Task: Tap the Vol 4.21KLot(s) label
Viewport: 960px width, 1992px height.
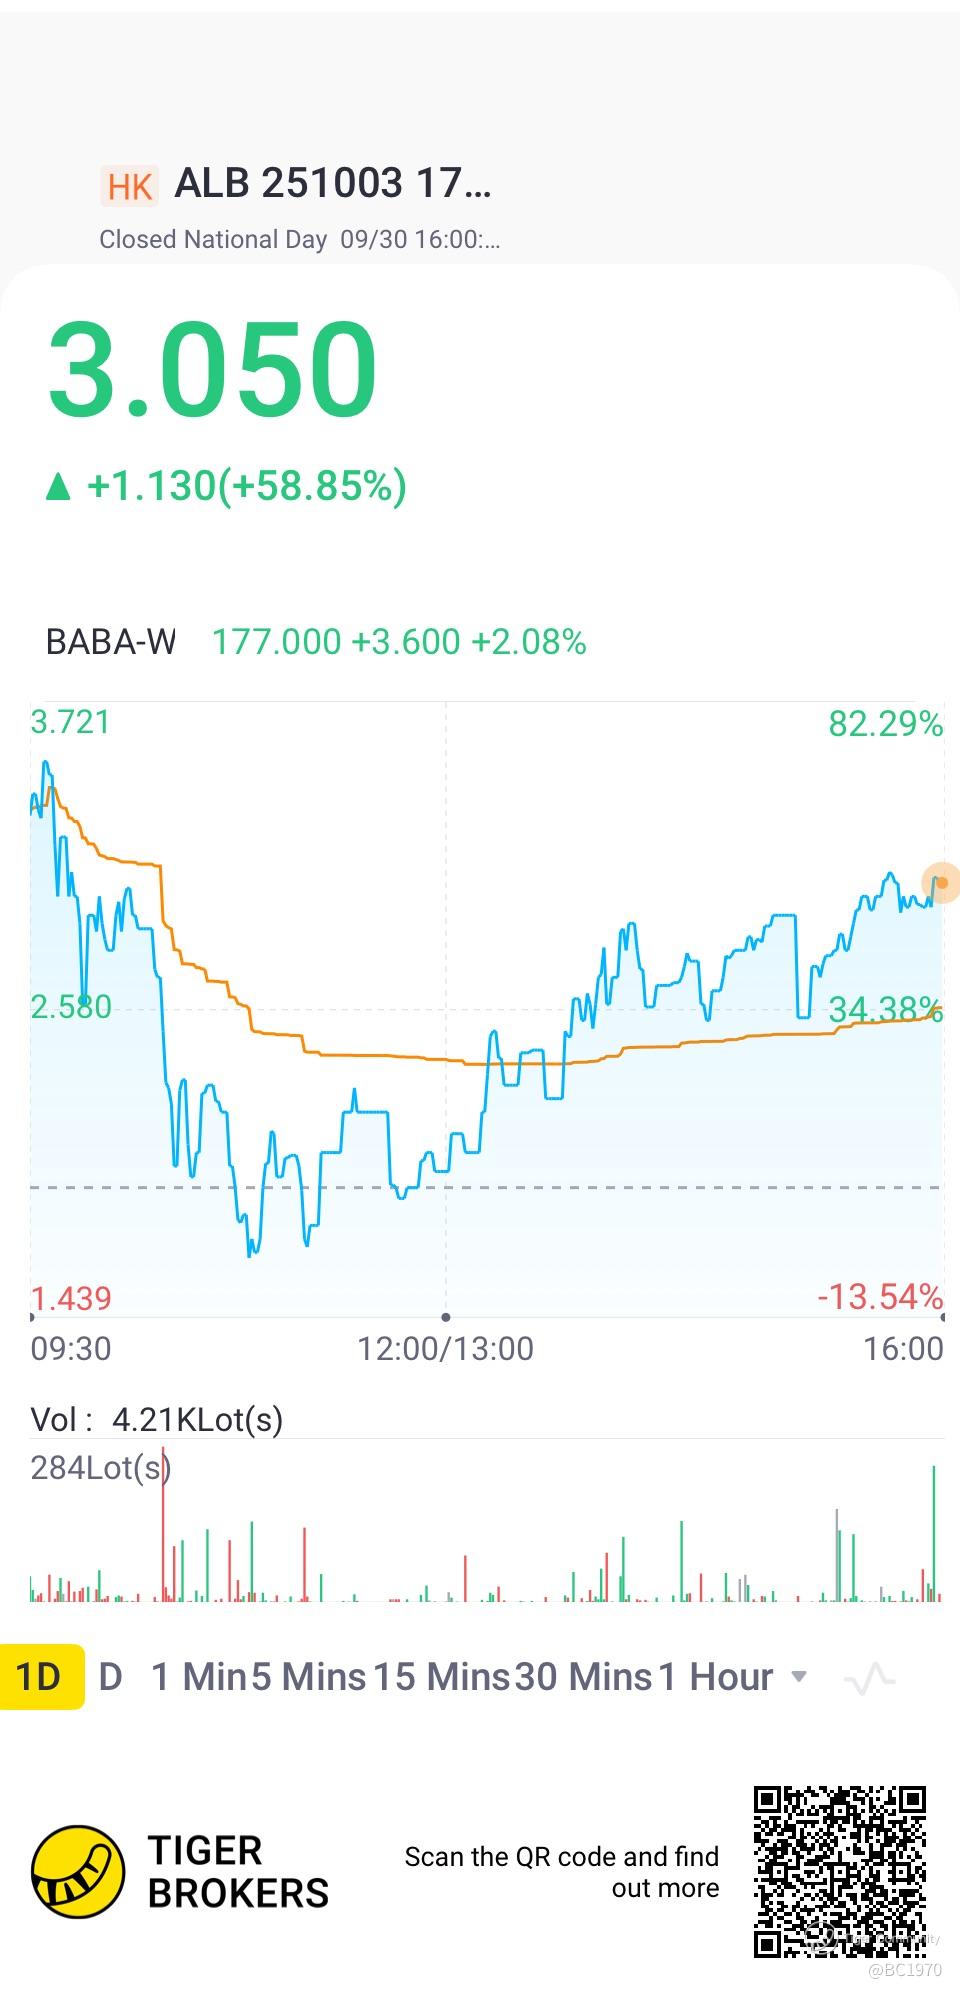Action: coord(157,1419)
